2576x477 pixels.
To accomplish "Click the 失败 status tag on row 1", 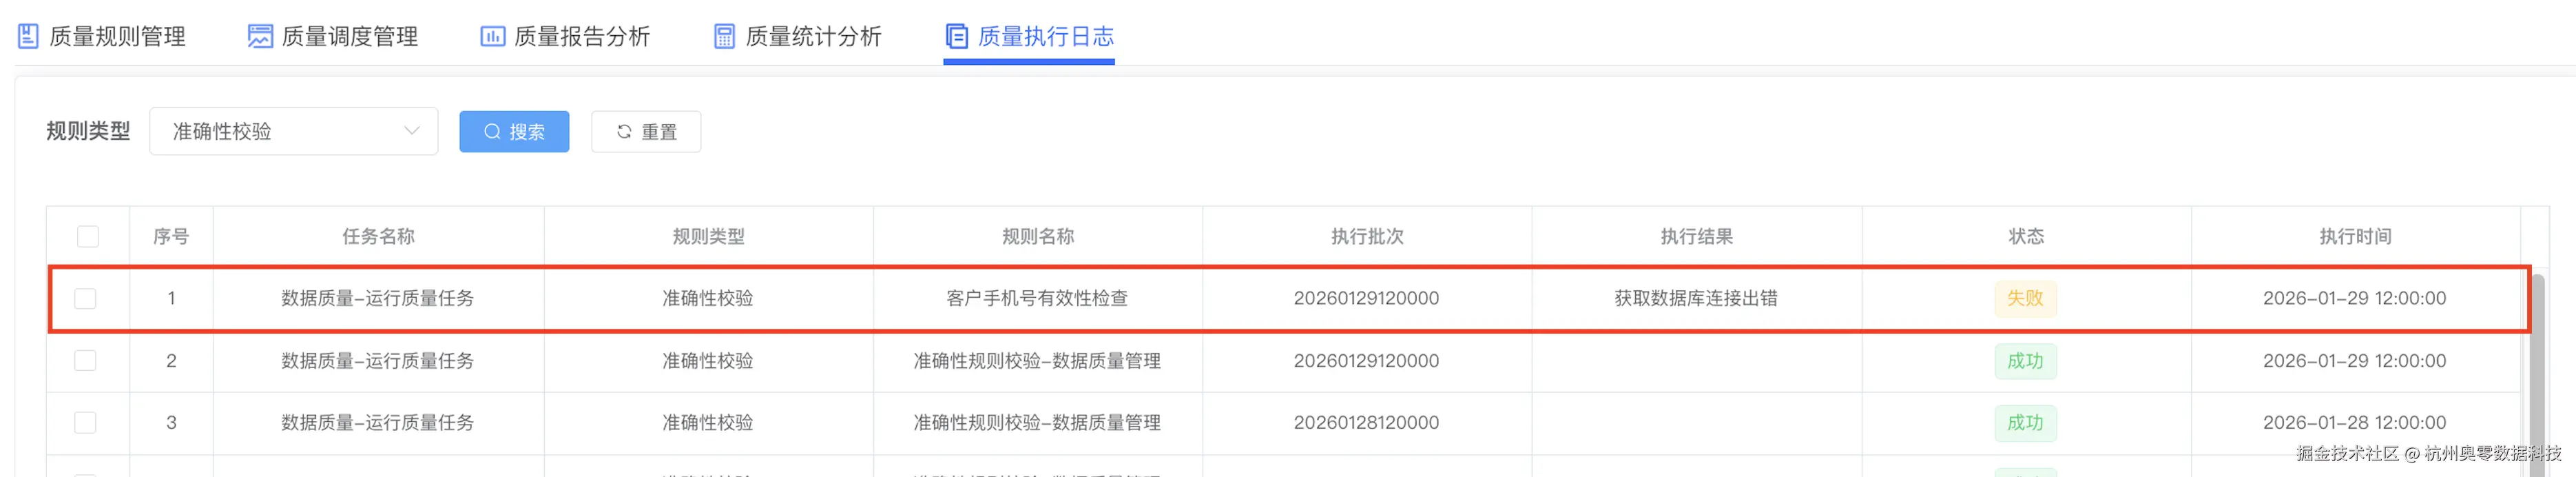I will tap(2024, 297).
